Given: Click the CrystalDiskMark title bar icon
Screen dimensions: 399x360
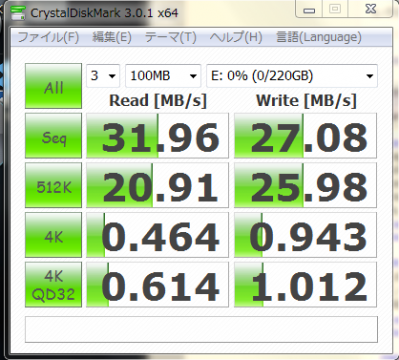Looking at the screenshot, I should click(x=18, y=13).
